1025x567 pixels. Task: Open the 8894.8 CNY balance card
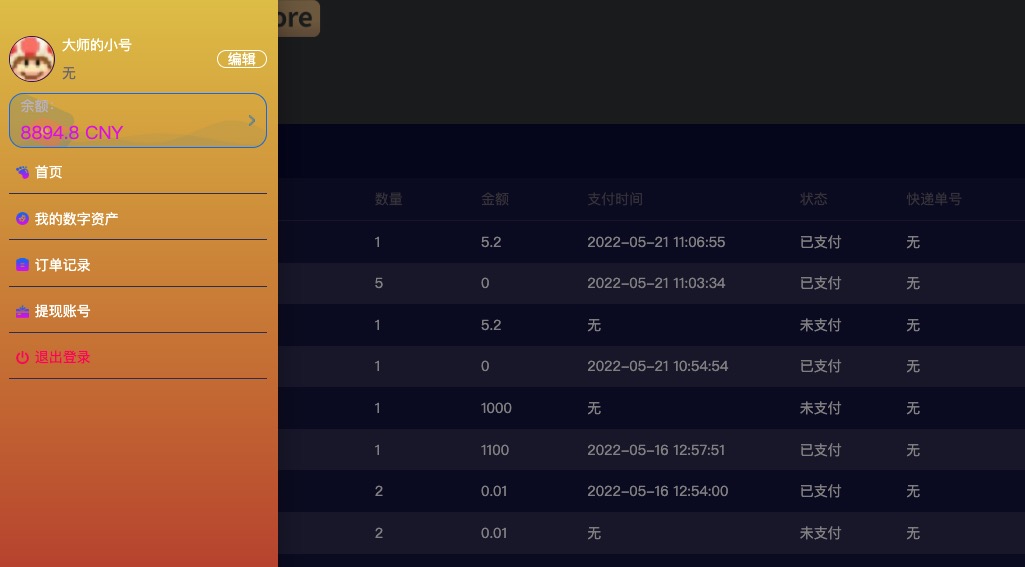pos(138,120)
